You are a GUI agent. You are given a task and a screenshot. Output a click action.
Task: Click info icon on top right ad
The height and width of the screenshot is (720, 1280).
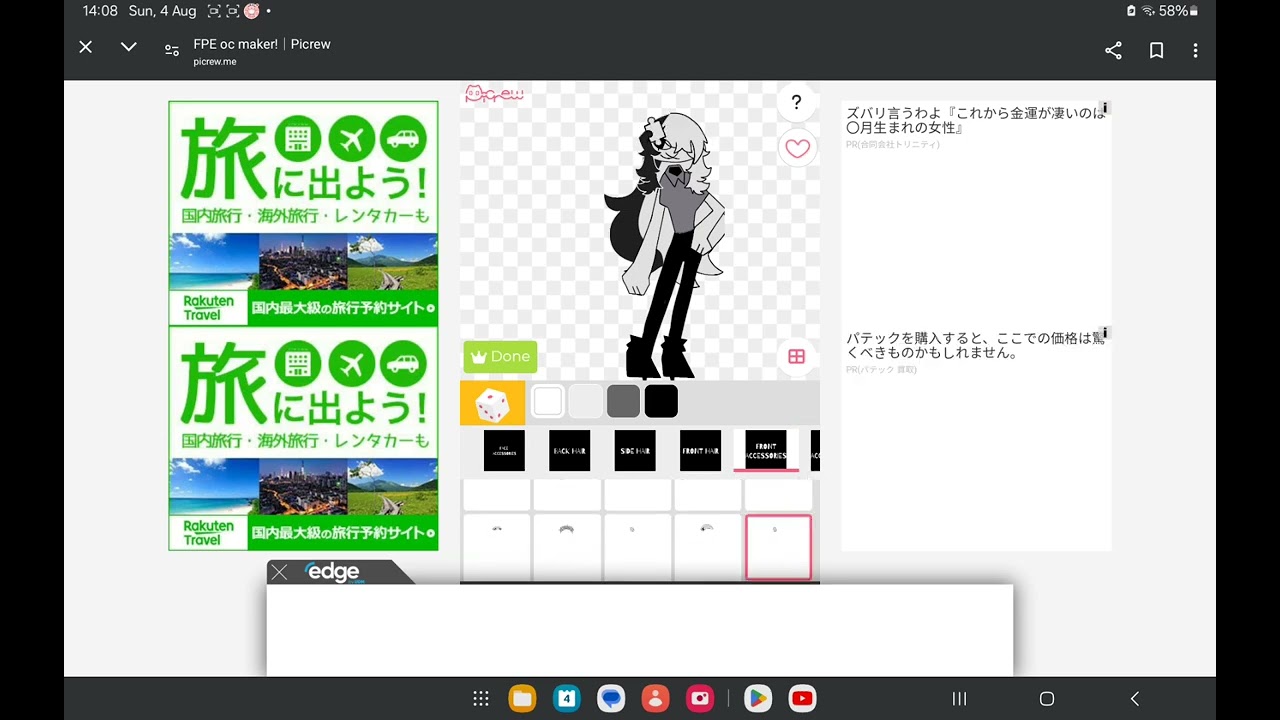point(1105,108)
